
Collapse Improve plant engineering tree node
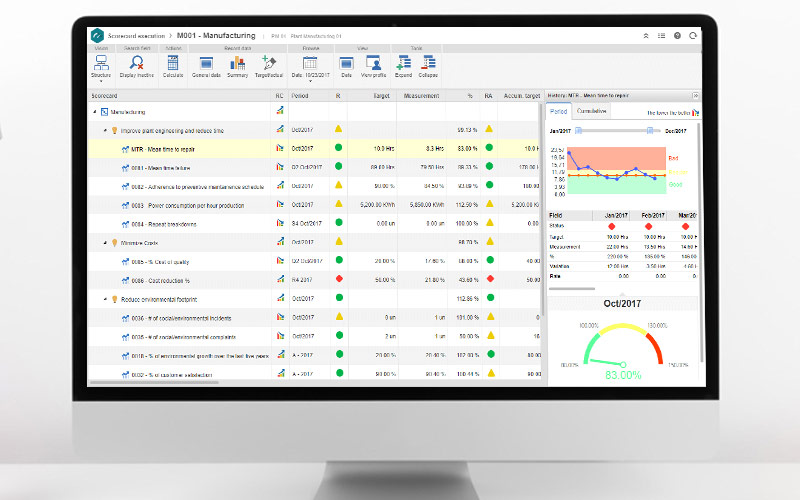[104, 130]
